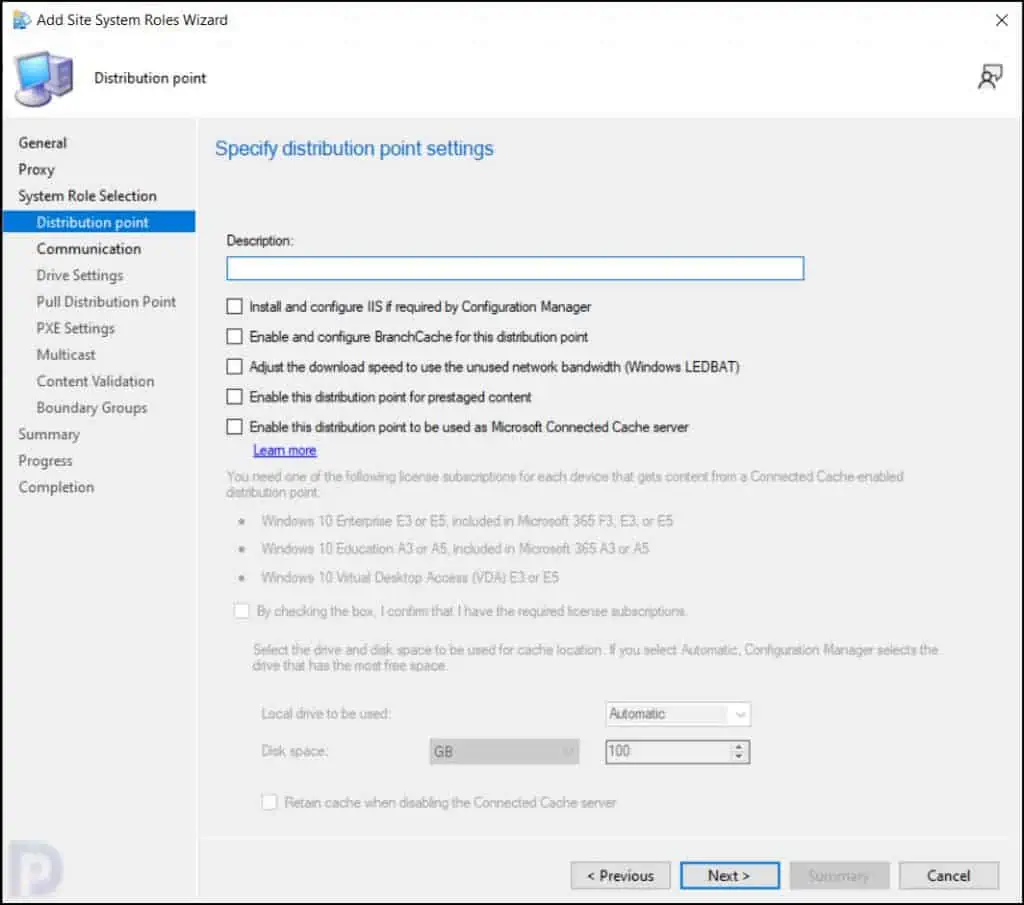This screenshot has height=905, width=1024.
Task: Increase disk space with the up arrow
Action: pos(739,746)
